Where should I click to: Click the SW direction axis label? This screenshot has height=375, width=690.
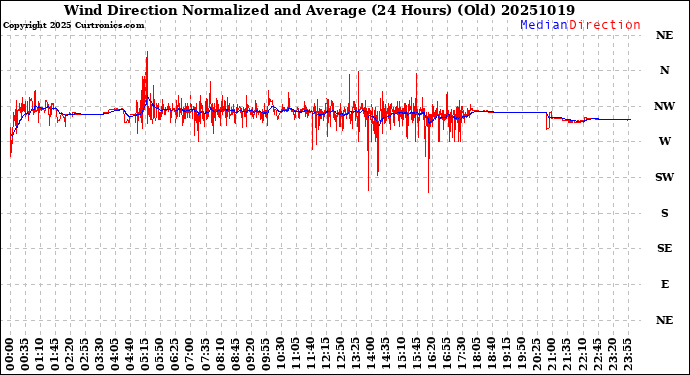point(664,177)
